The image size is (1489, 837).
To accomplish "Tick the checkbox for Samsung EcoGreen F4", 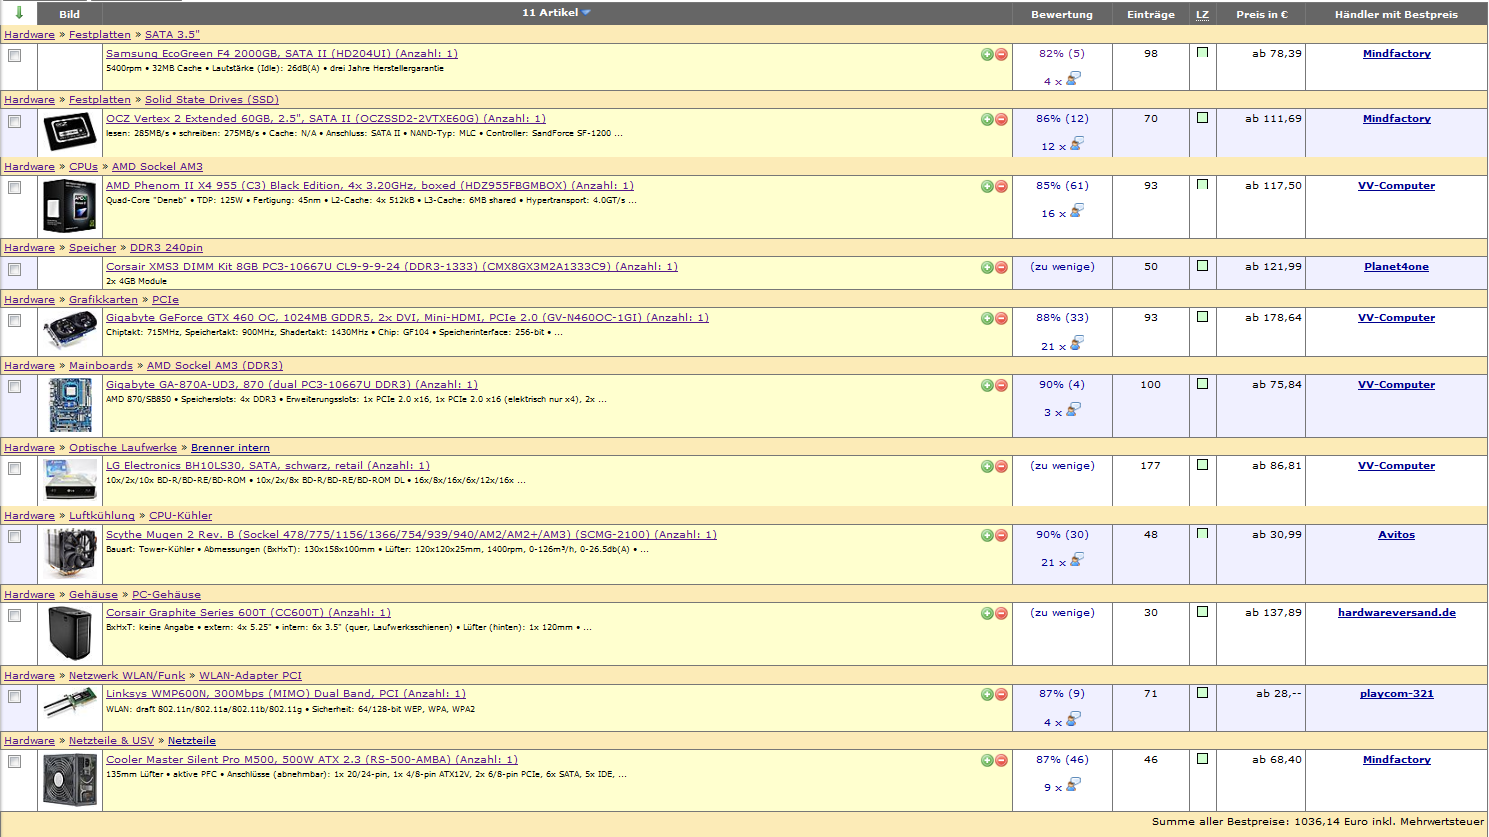I will (14, 56).
